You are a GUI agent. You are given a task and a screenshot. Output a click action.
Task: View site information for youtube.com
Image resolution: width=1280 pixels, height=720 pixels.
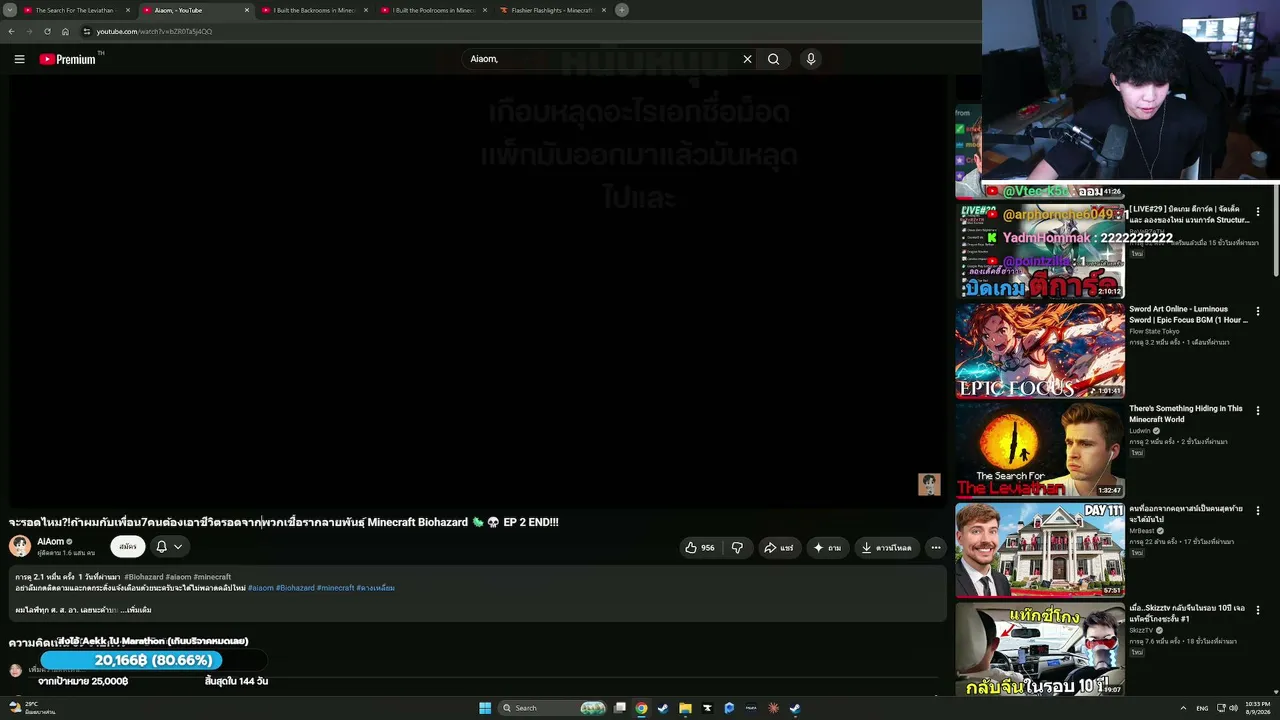[x=87, y=31]
